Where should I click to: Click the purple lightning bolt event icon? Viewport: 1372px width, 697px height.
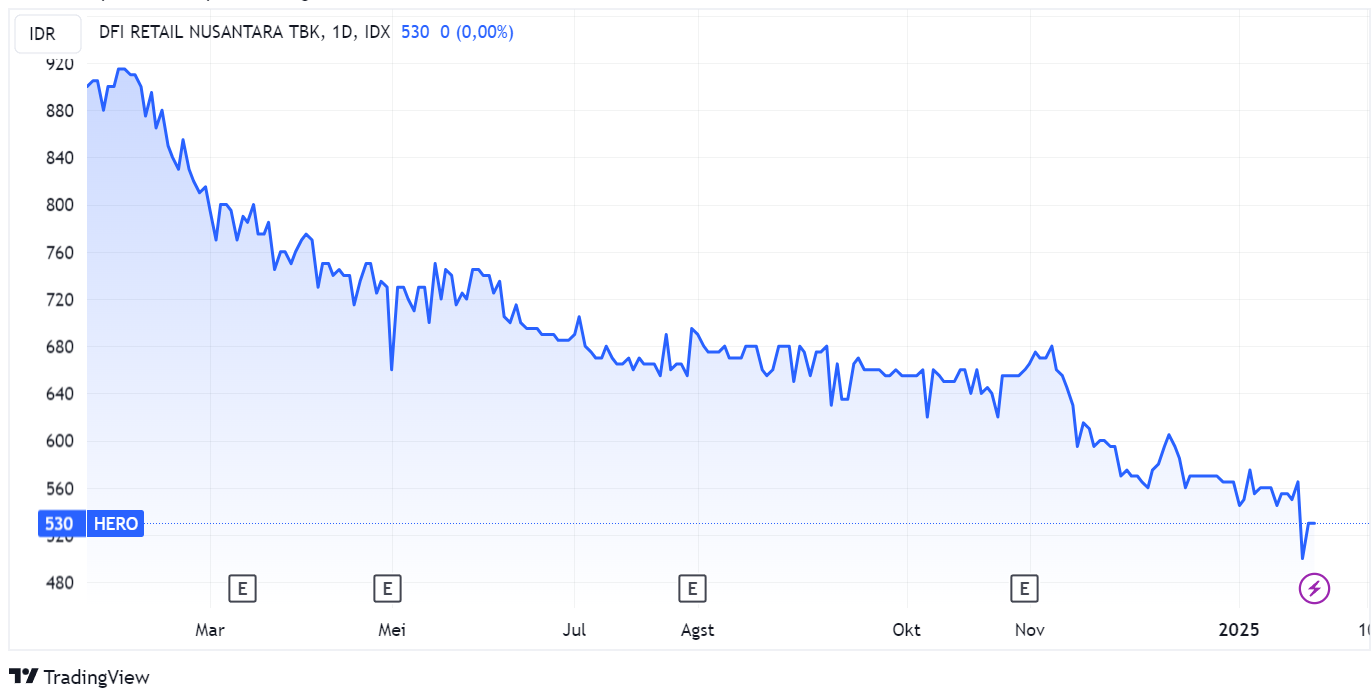[1314, 588]
